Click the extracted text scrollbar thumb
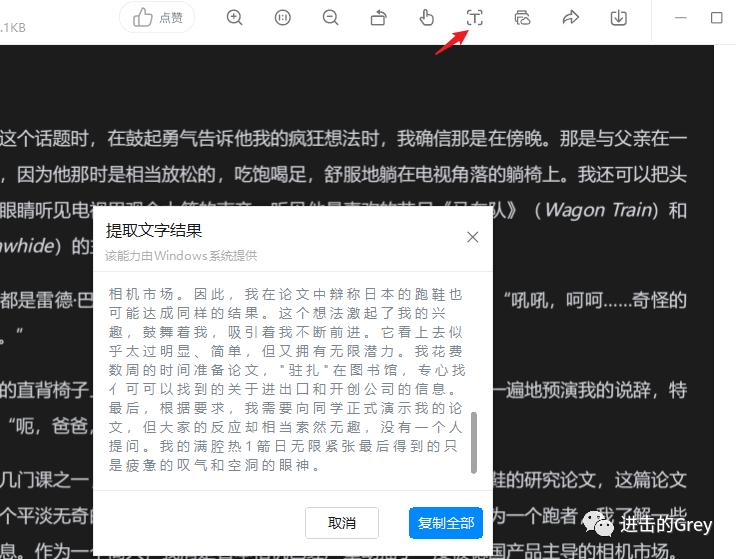Image resolution: width=736 pixels, height=559 pixels. click(x=474, y=443)
